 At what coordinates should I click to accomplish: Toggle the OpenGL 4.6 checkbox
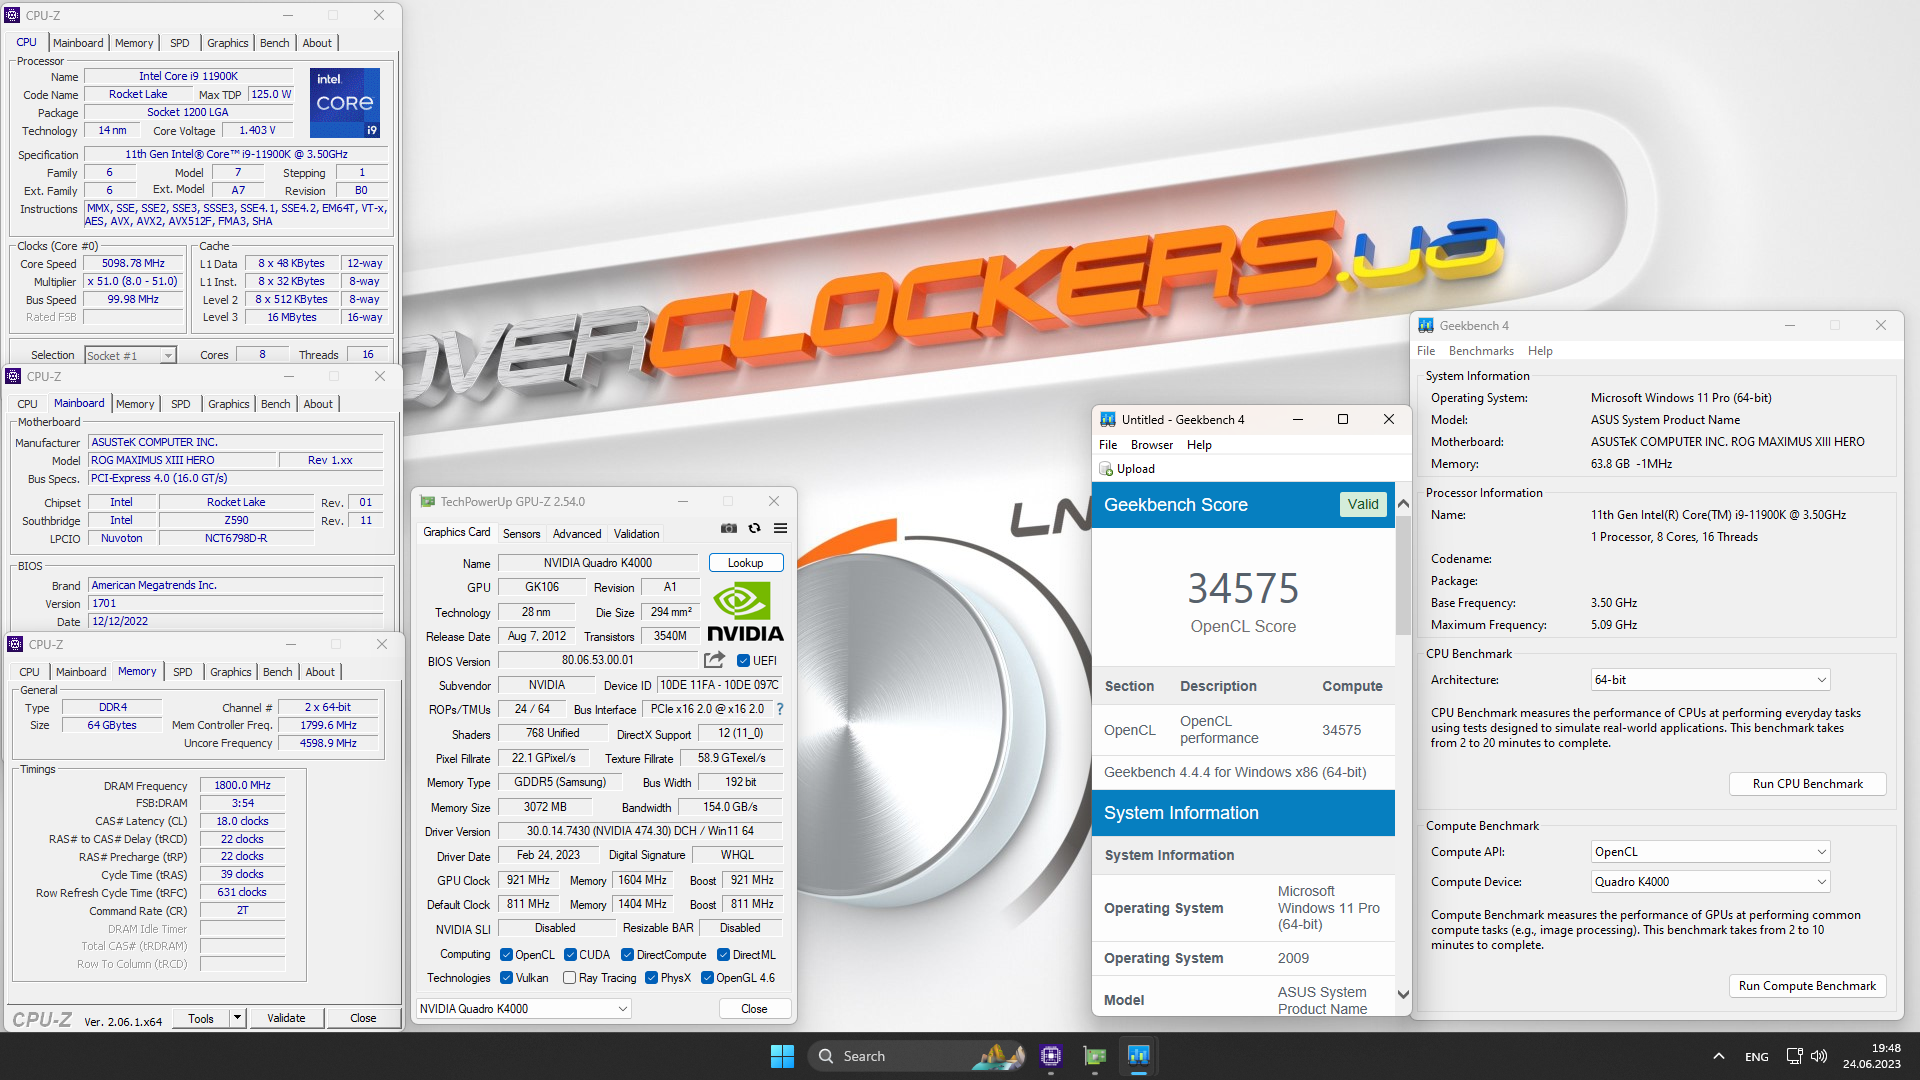pyautogui.click(x=707, y=978)
